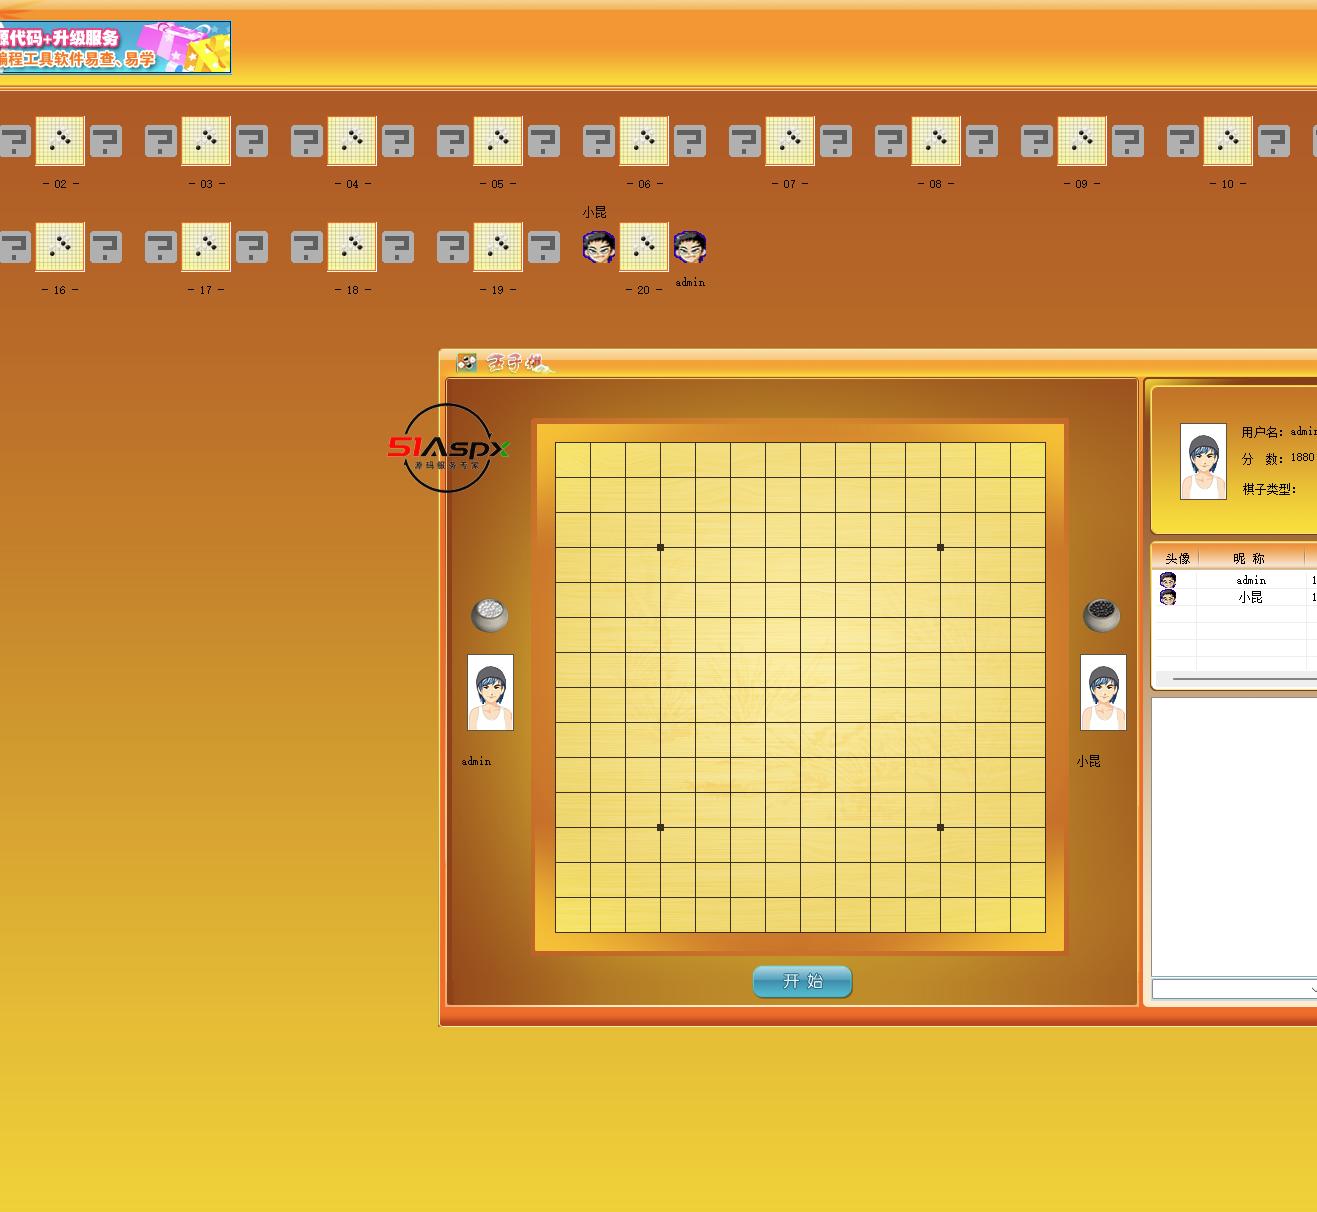The height and width of the screenshot is (1212, 1317).
Task: Sit in the empty right seat at table 16
Action: pyautogui.click(x=106, y=247)
